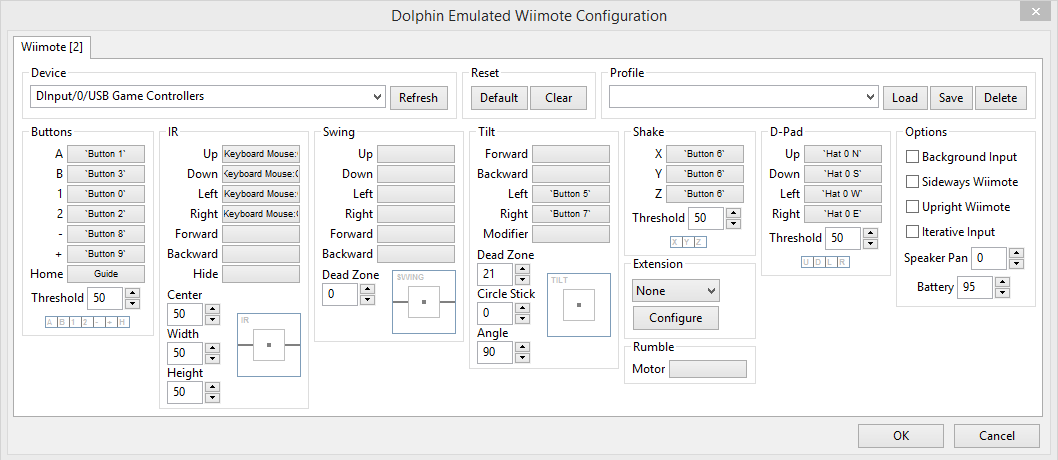This screenshot has height=460, width=1058.
Task: Remap the A button binding
Action: pos(106,153)
